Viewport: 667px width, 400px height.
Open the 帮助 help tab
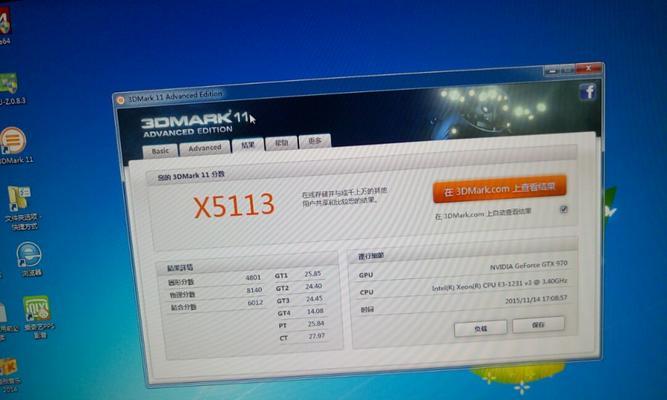point(281,143)
